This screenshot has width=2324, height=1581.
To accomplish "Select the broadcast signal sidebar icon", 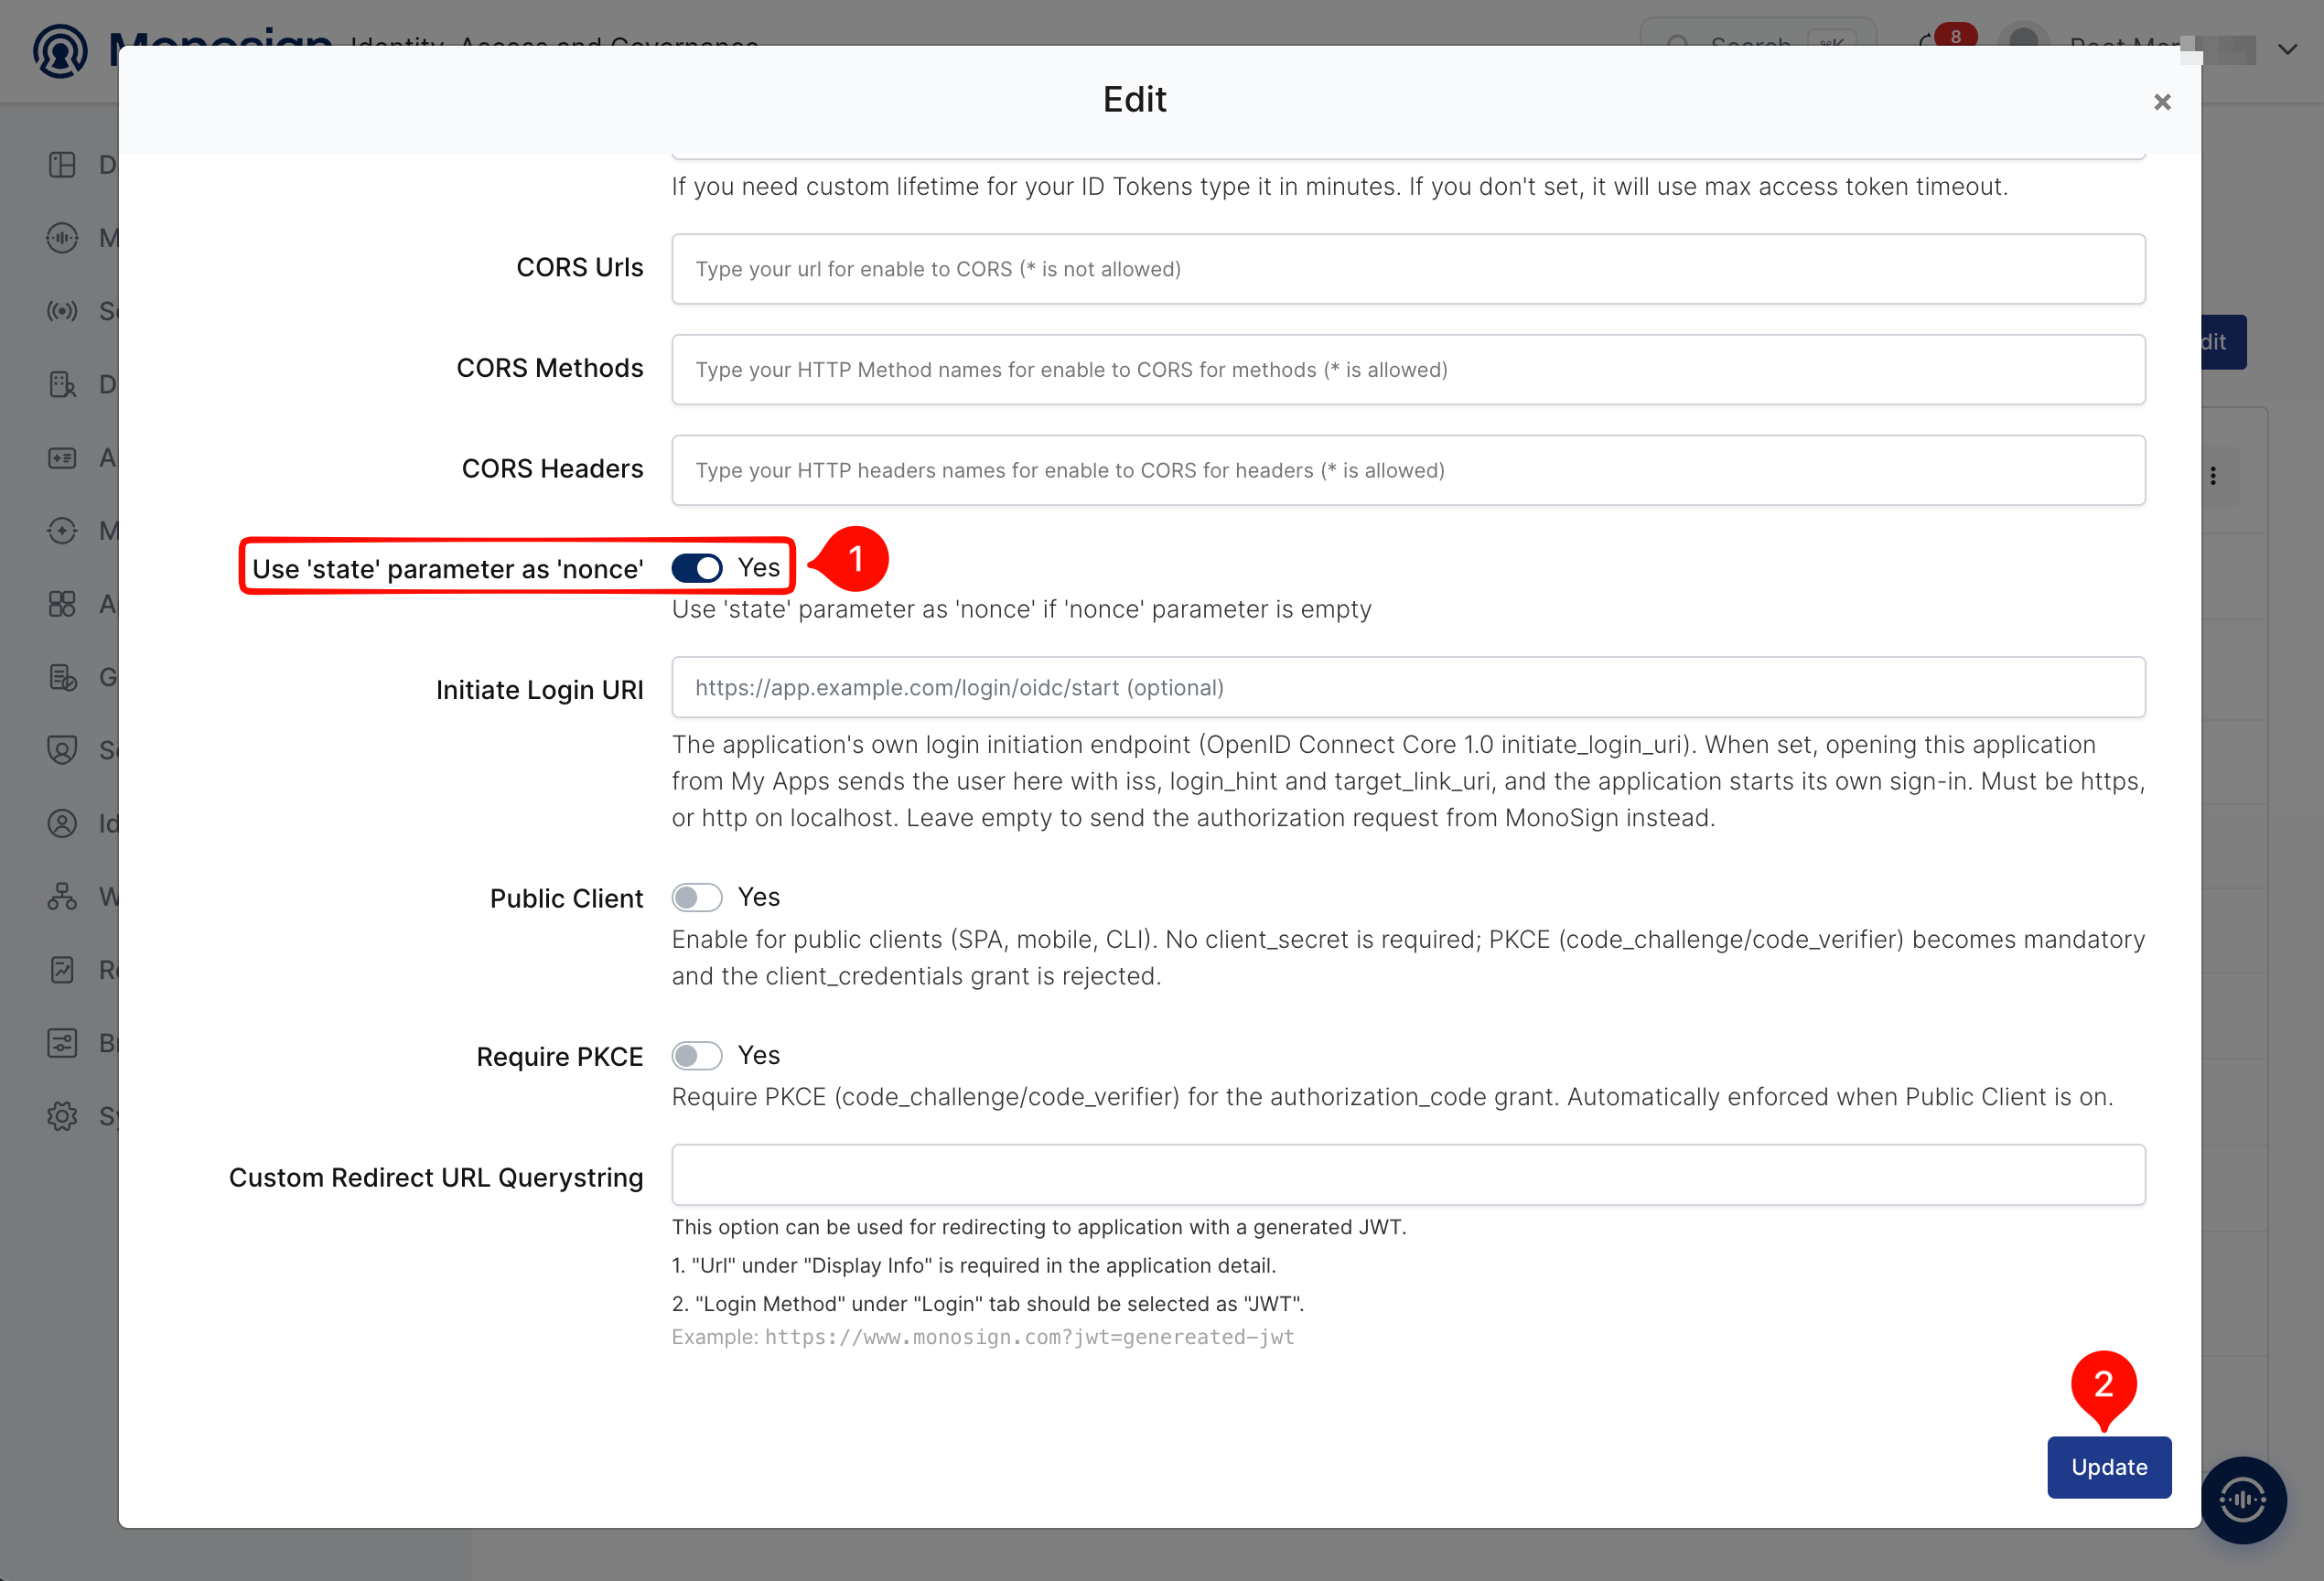I will coord(62,311).
